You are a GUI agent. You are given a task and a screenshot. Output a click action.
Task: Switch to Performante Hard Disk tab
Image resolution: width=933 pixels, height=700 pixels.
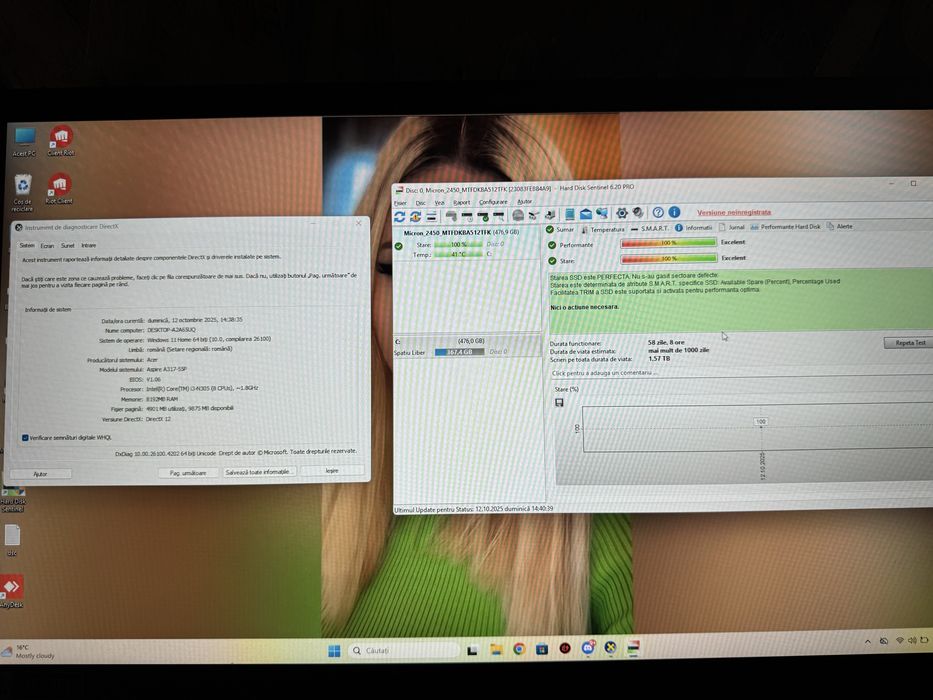785,227
